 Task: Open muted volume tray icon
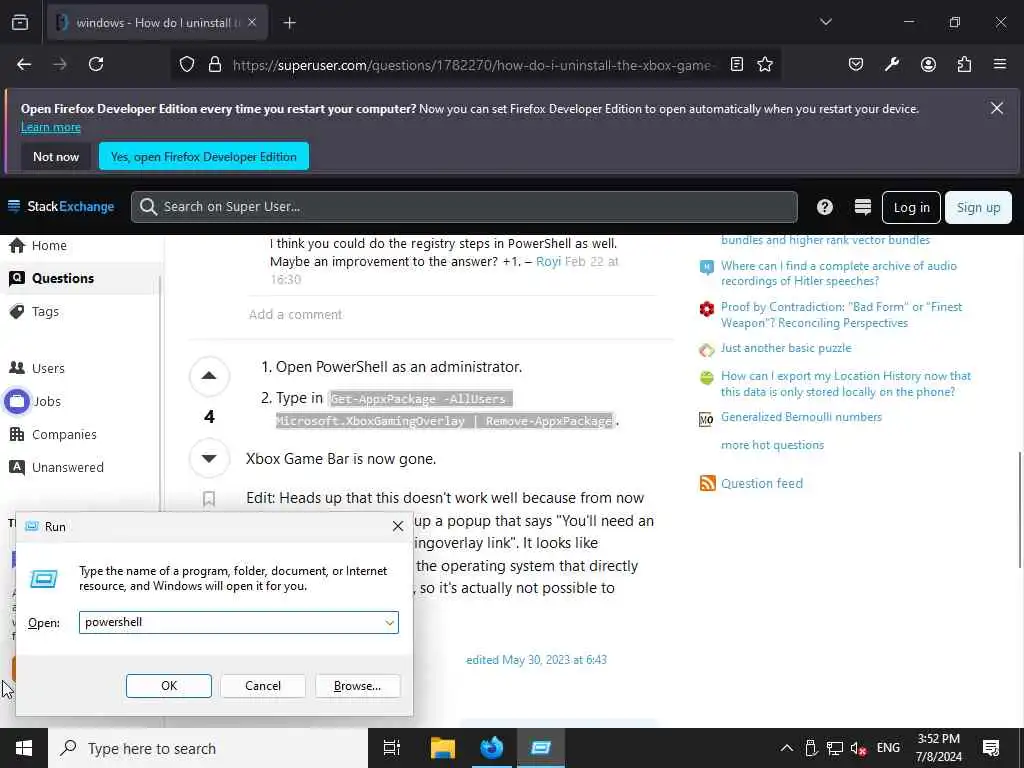(859, 748)
